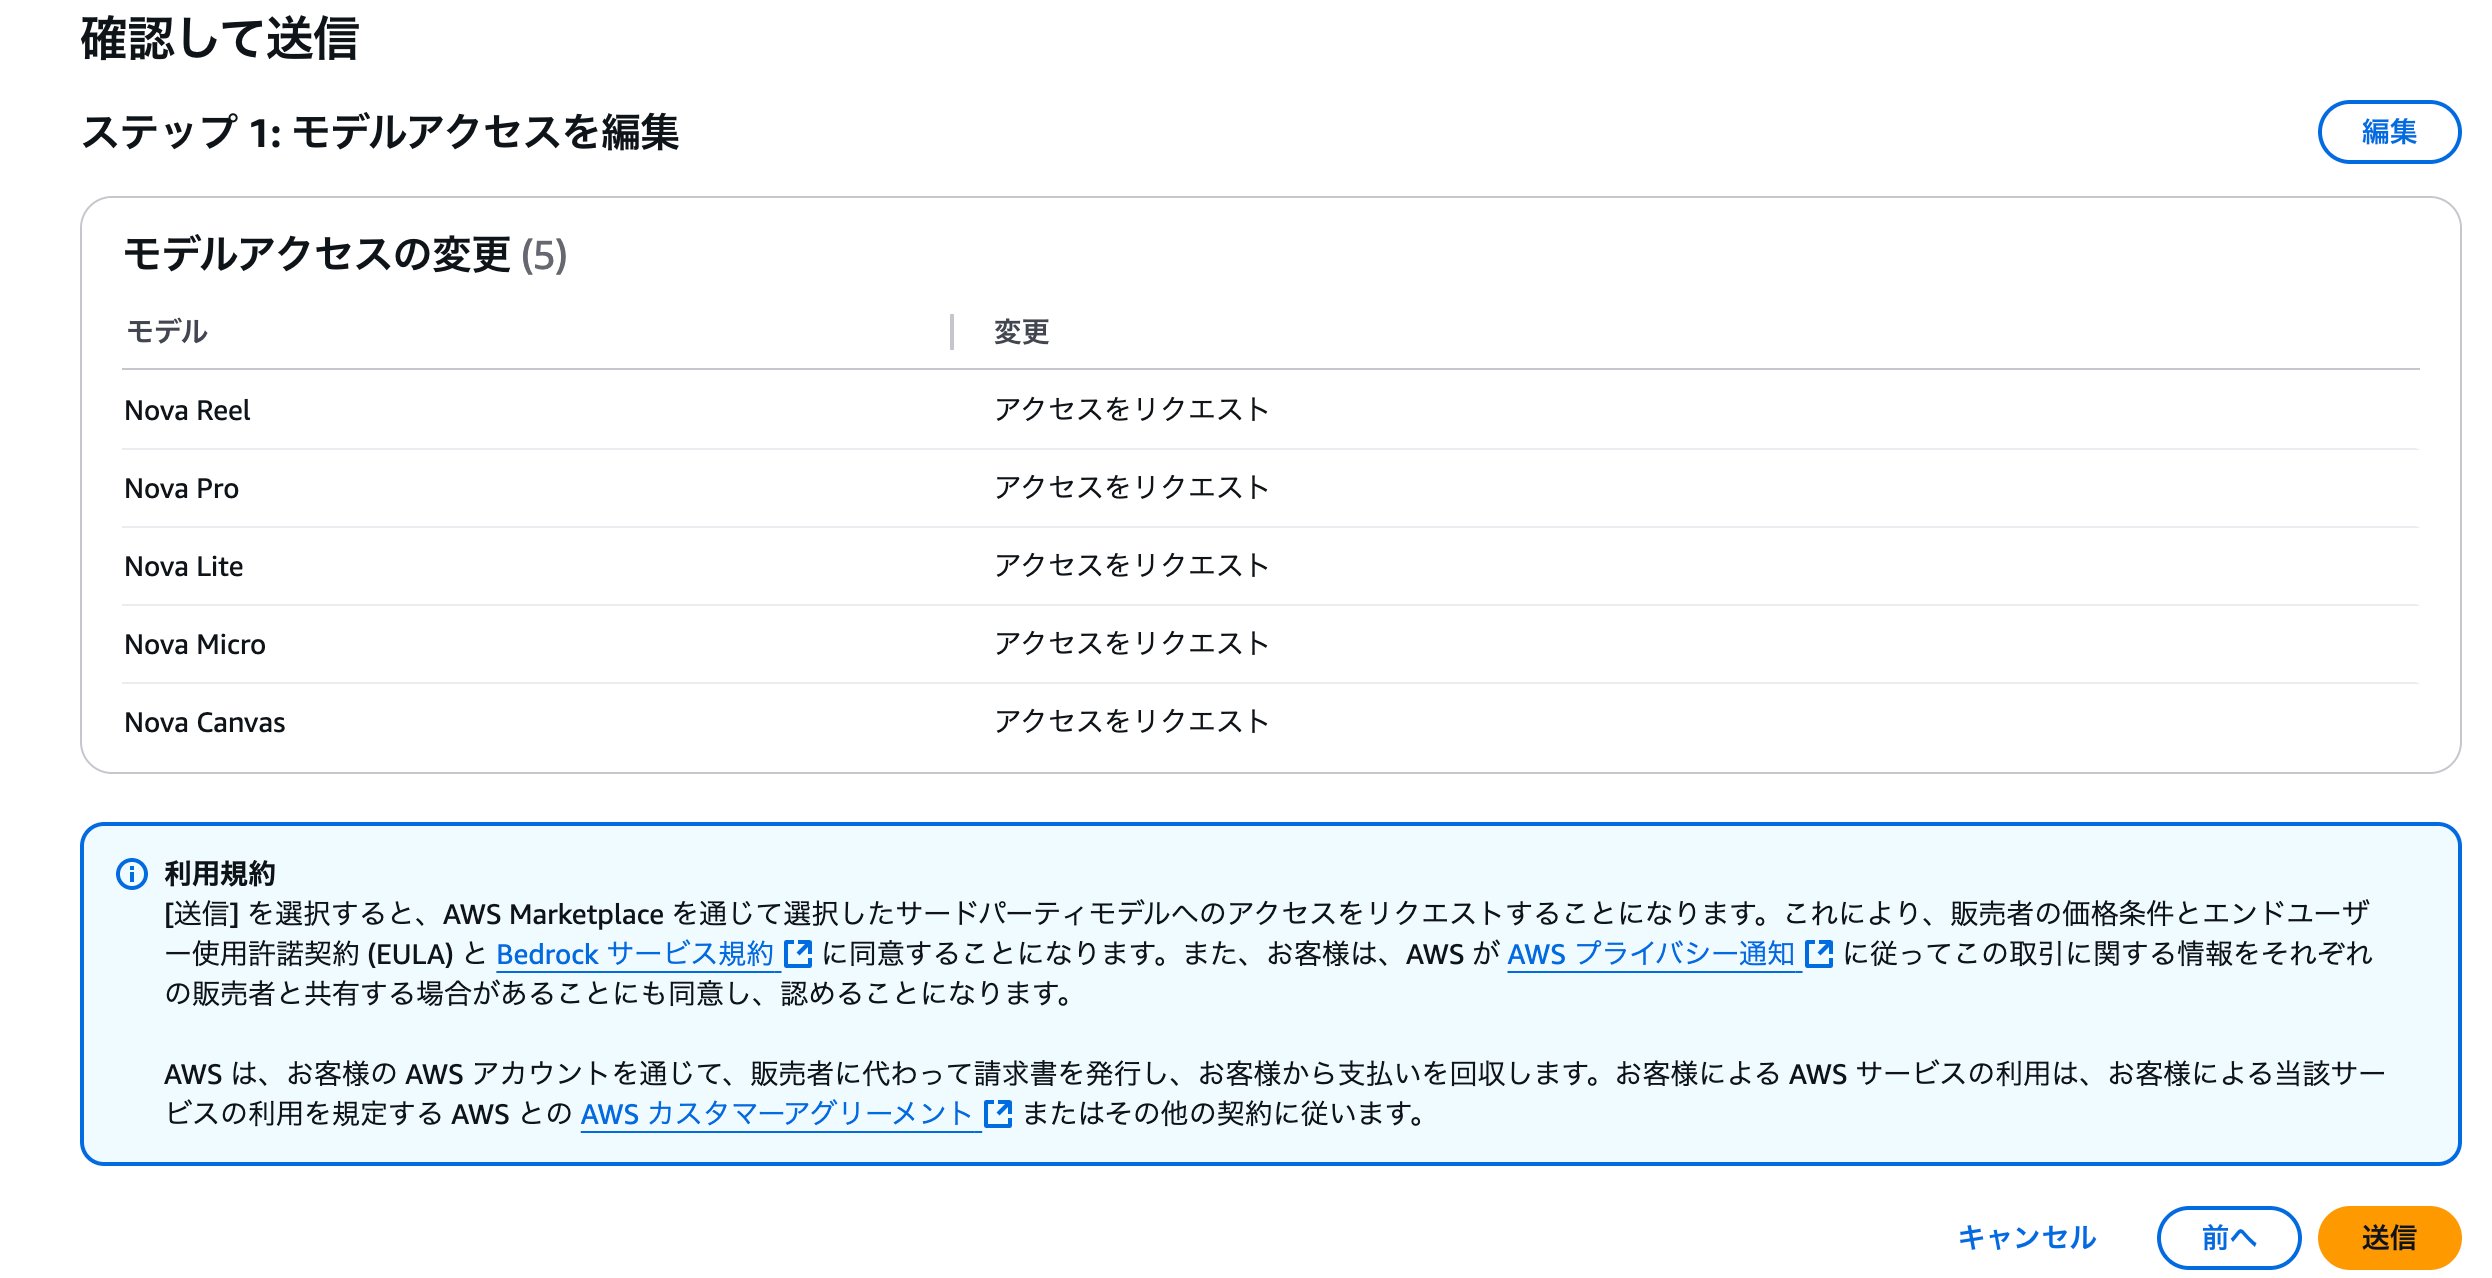
Task: Select the Nova Reel model row
Action: pos(1270,410)
